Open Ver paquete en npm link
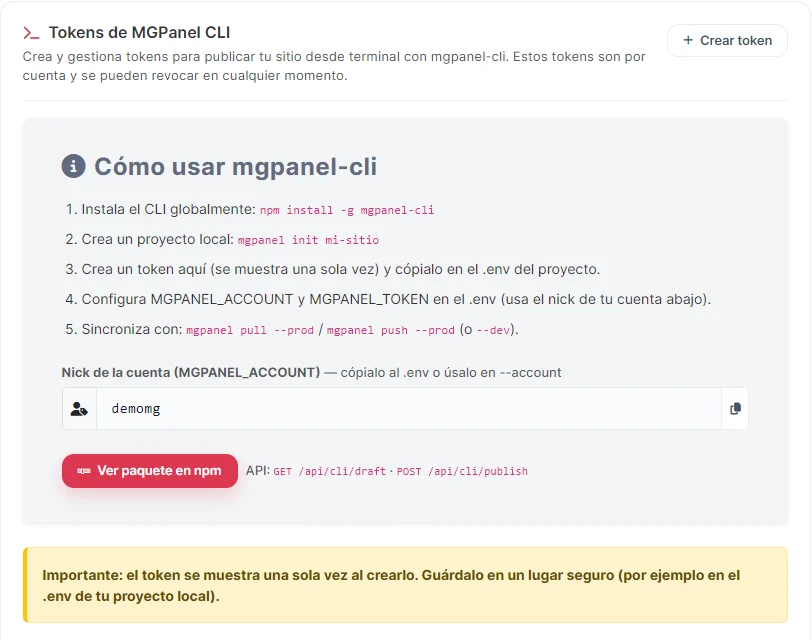812x640 pixels. pos(150,471)
